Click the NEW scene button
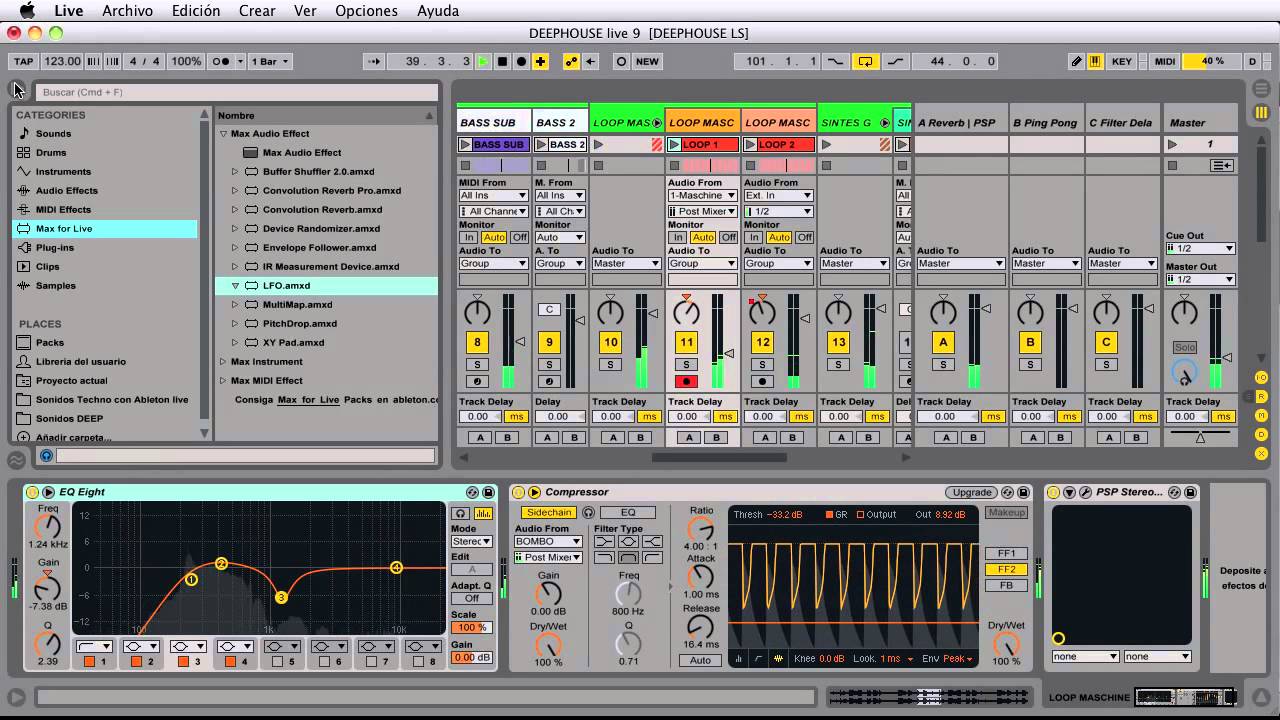This screenshot has height=720, width=1280. [x=647, y=61]
